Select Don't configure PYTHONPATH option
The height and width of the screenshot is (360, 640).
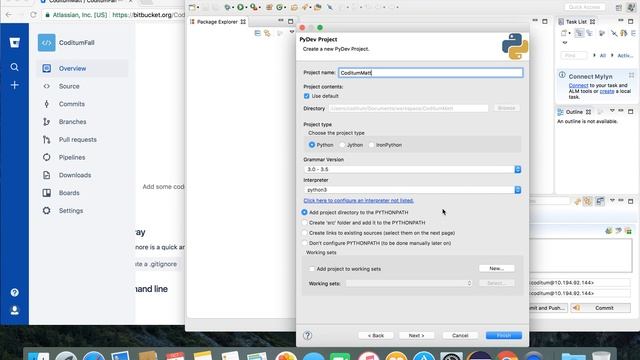pyautogui.click(x=304, y=243)
